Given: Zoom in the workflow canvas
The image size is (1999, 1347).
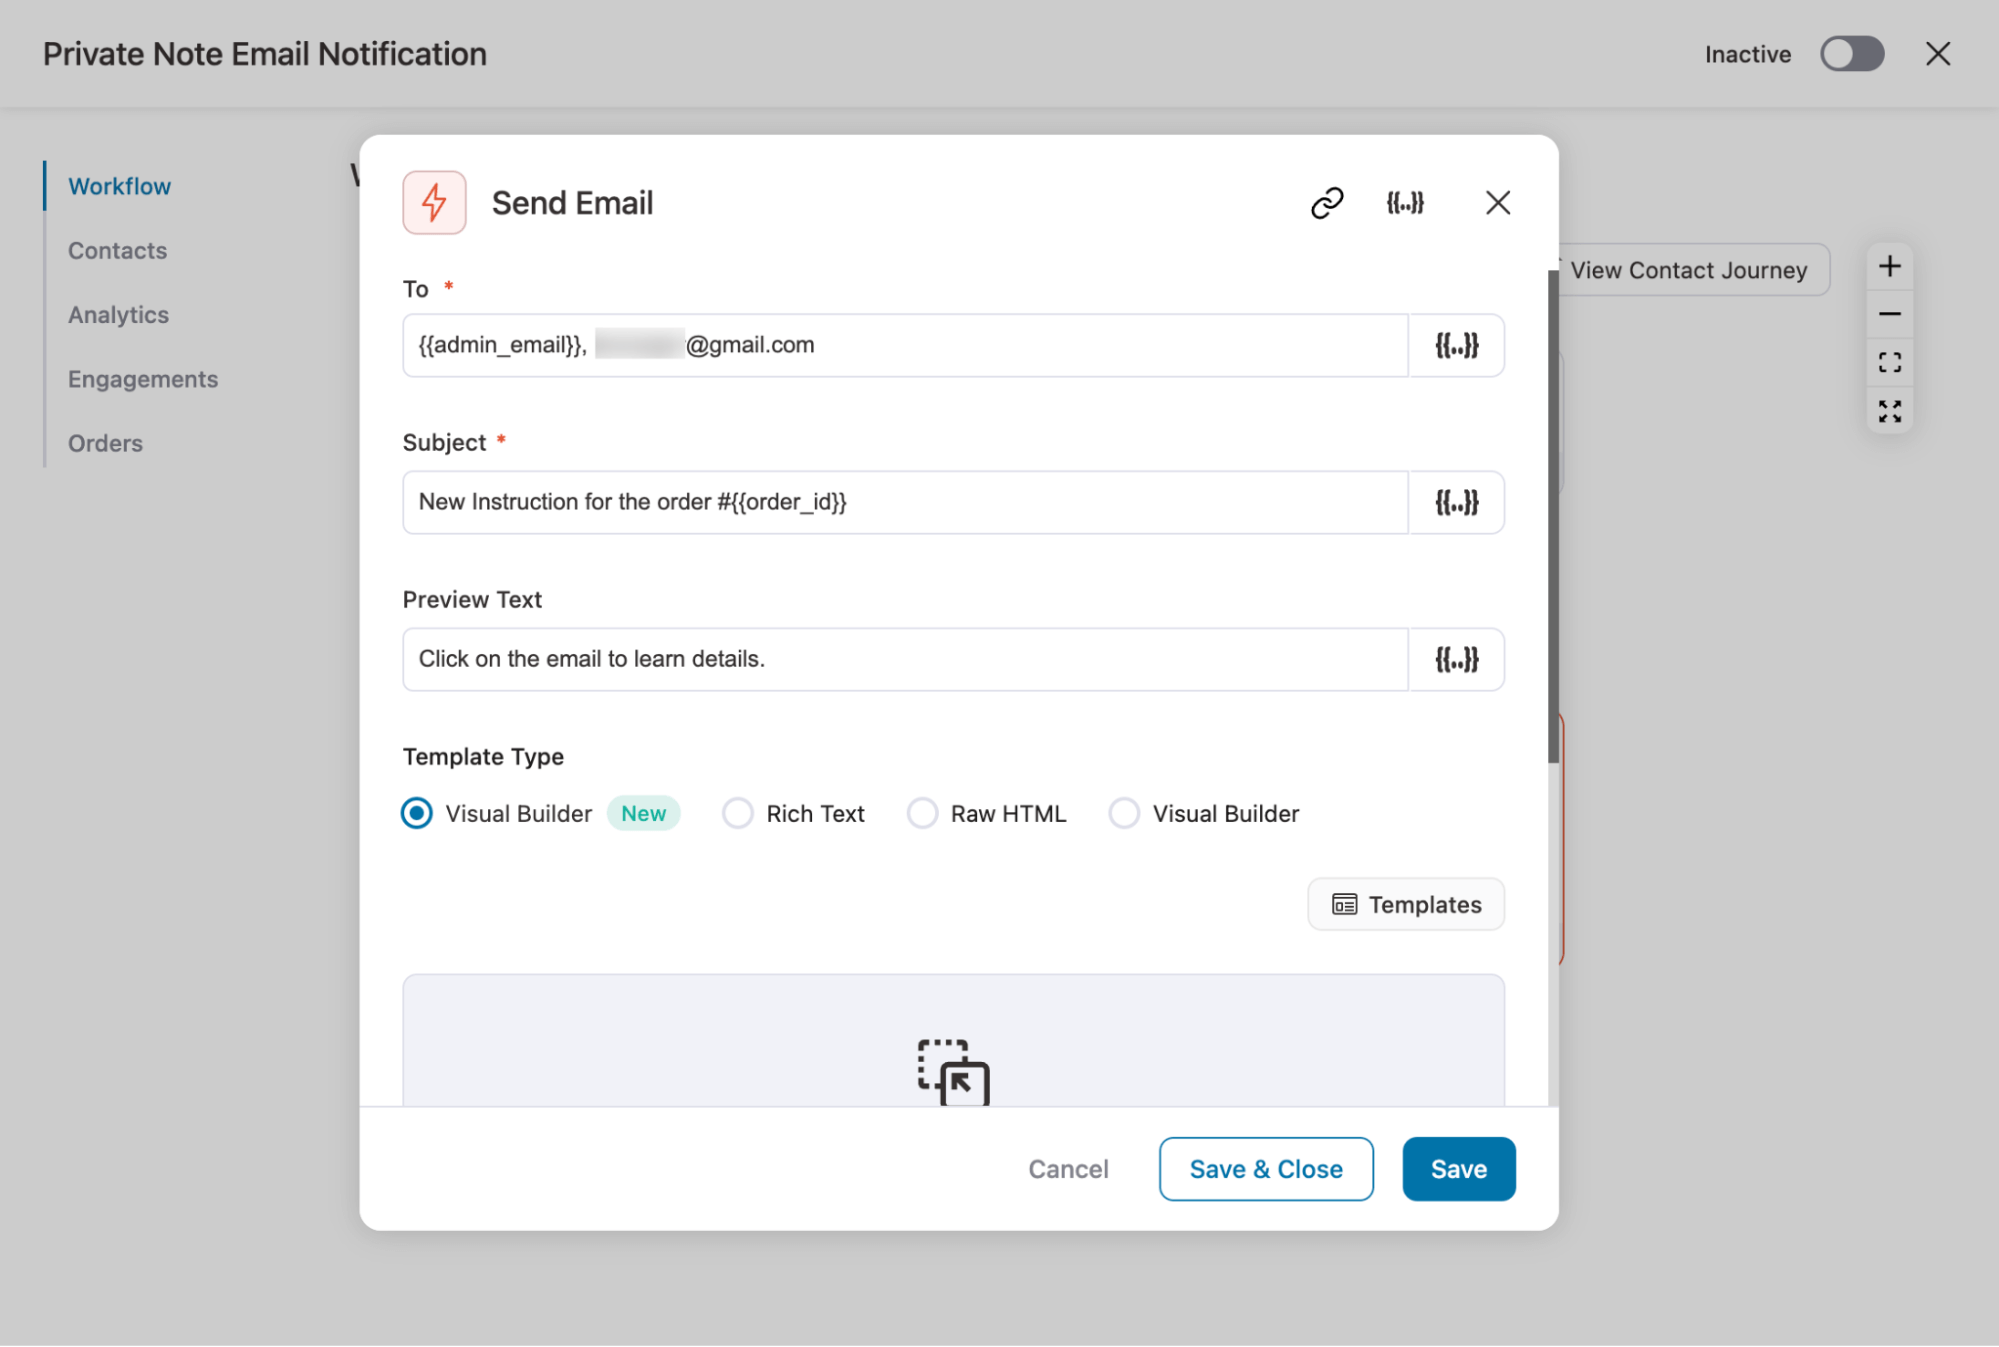Looking at the screenshot, I should 1889,267.
